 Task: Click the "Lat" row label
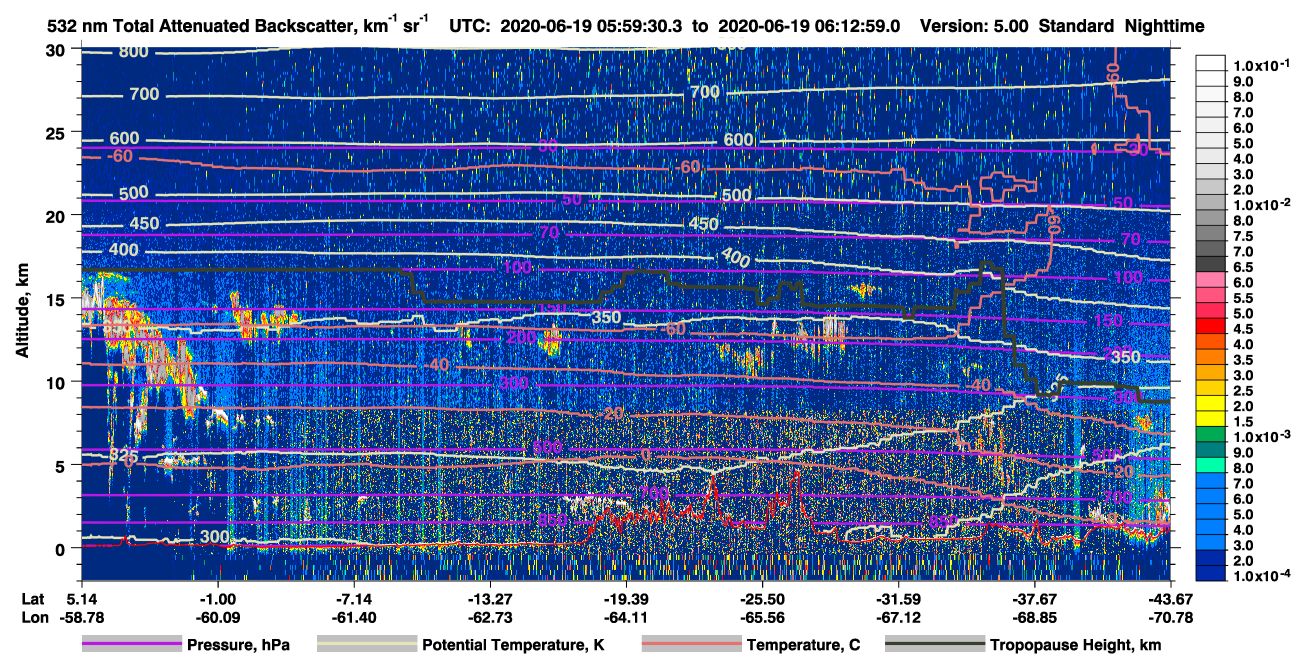(x=32, y=599)
